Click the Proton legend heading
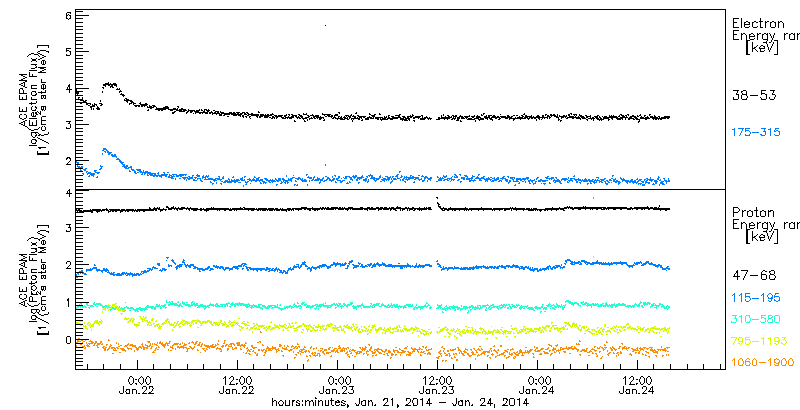Image resolution: width=800 pixels, height=410 pixels. coord(754,212)
